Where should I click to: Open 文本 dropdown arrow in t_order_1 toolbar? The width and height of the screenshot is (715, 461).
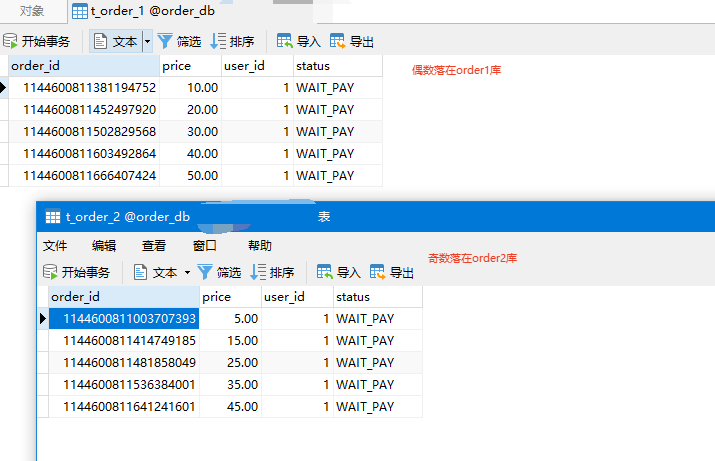click(147, 41)
